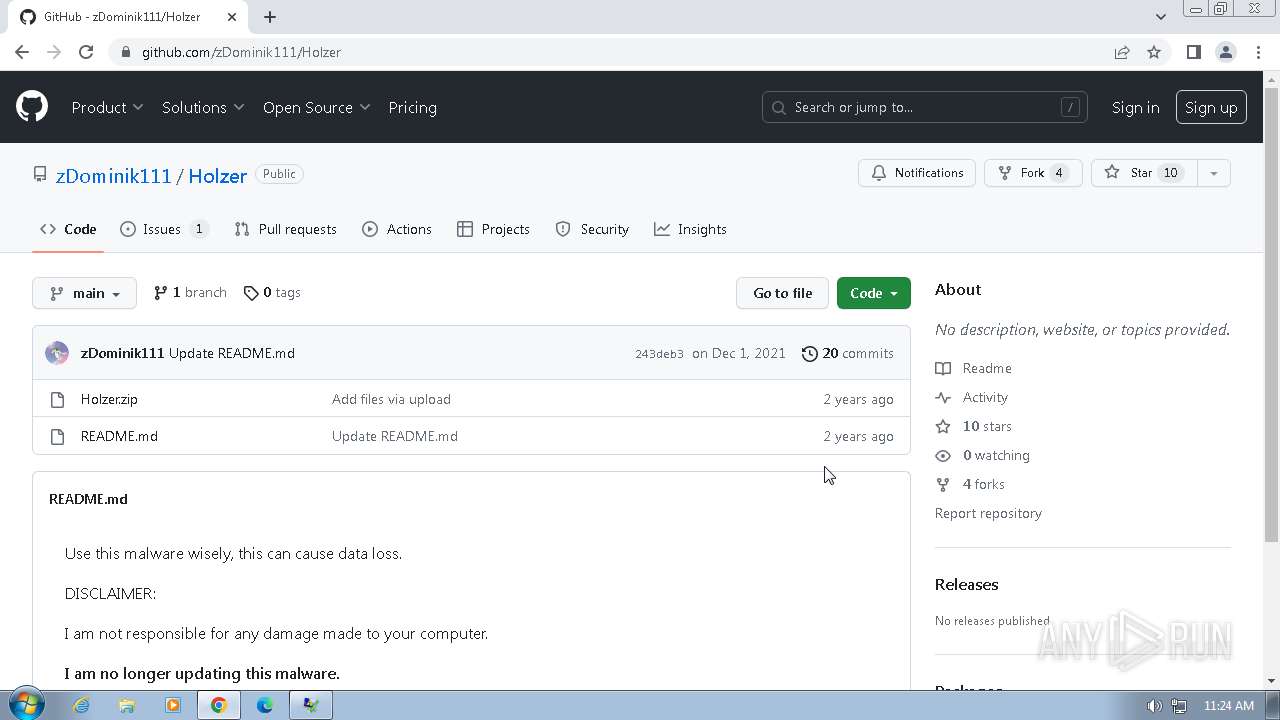View the 4 forks link
The width and height of the screenshot is (1280, 720).
point(970,484)
